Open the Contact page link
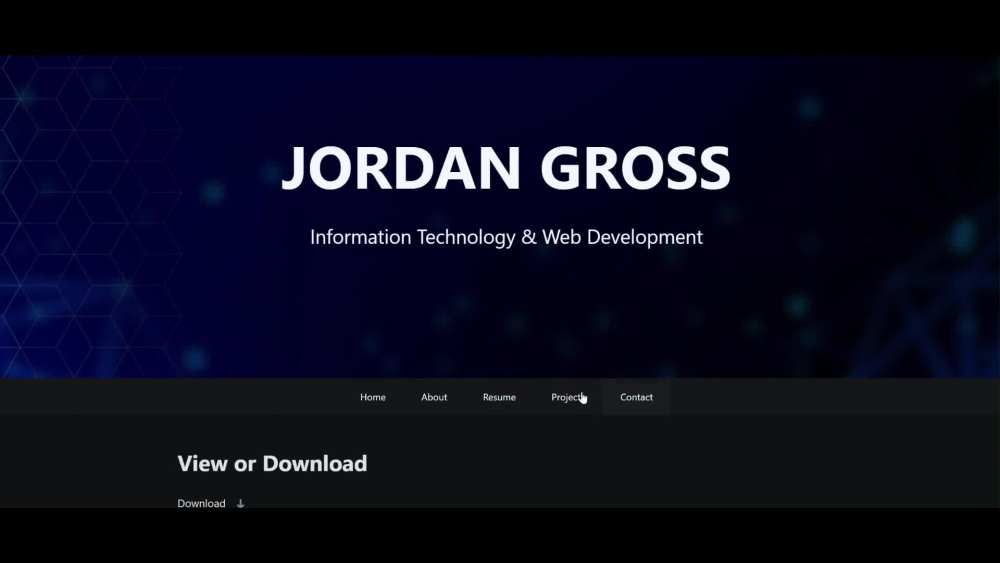 [x=636, y=397]
